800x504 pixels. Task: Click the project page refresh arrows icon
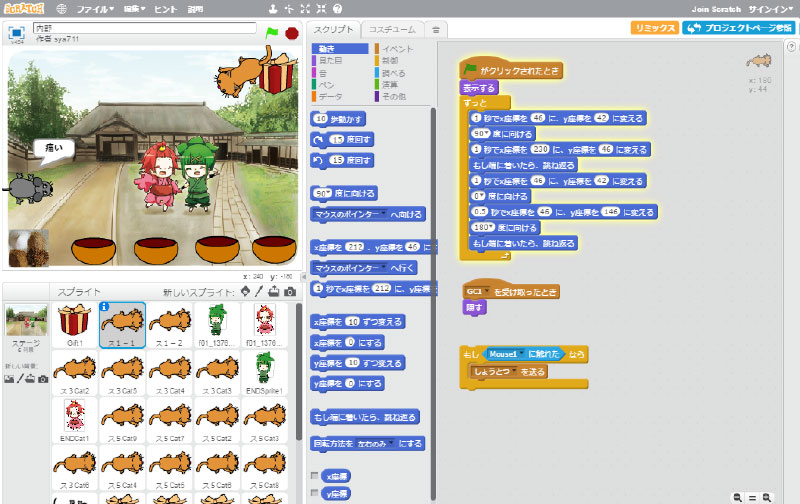[x=694, y=28]
